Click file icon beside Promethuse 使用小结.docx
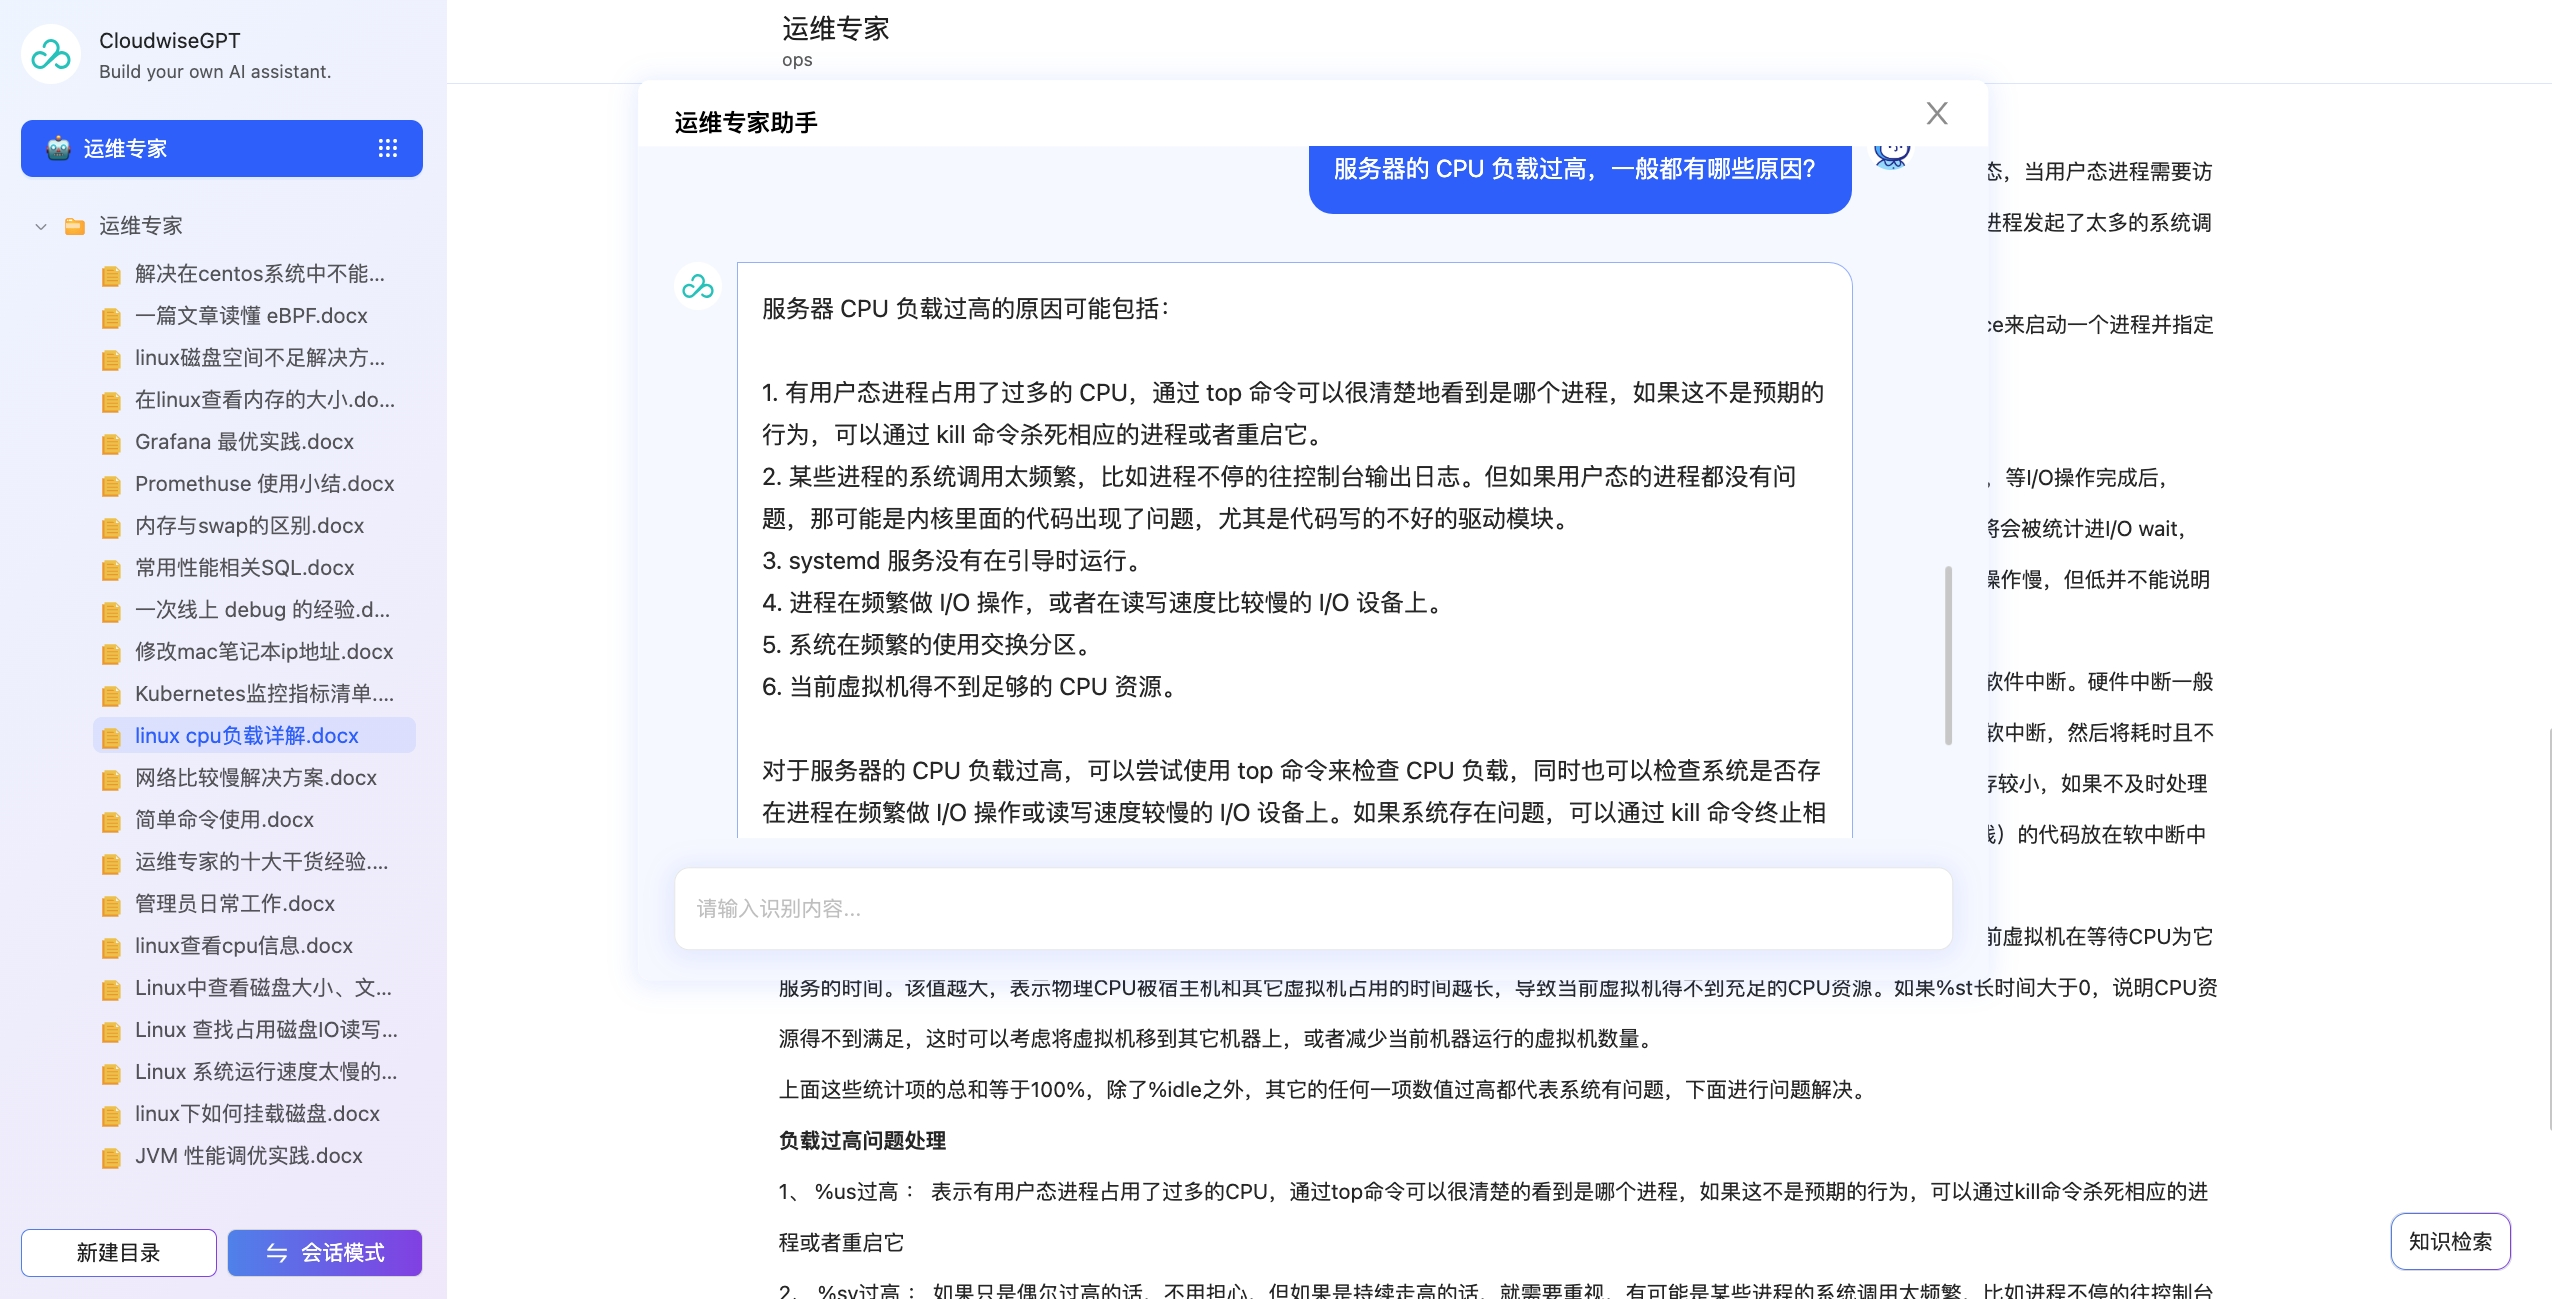The height and width of the screenshot is (1299, 2552). tap(111, 486)
